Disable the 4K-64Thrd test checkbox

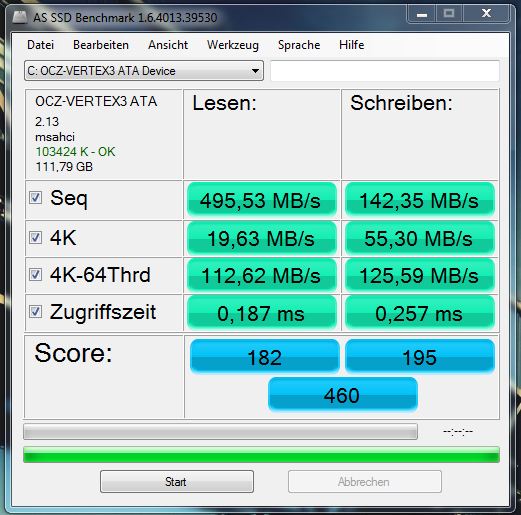pyautogui.click(x=35, y=275)
